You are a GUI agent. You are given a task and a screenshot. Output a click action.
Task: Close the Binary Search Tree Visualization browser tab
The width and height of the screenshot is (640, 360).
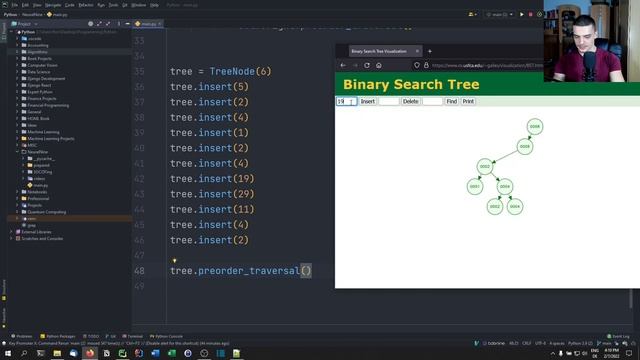tap(417, 51)
